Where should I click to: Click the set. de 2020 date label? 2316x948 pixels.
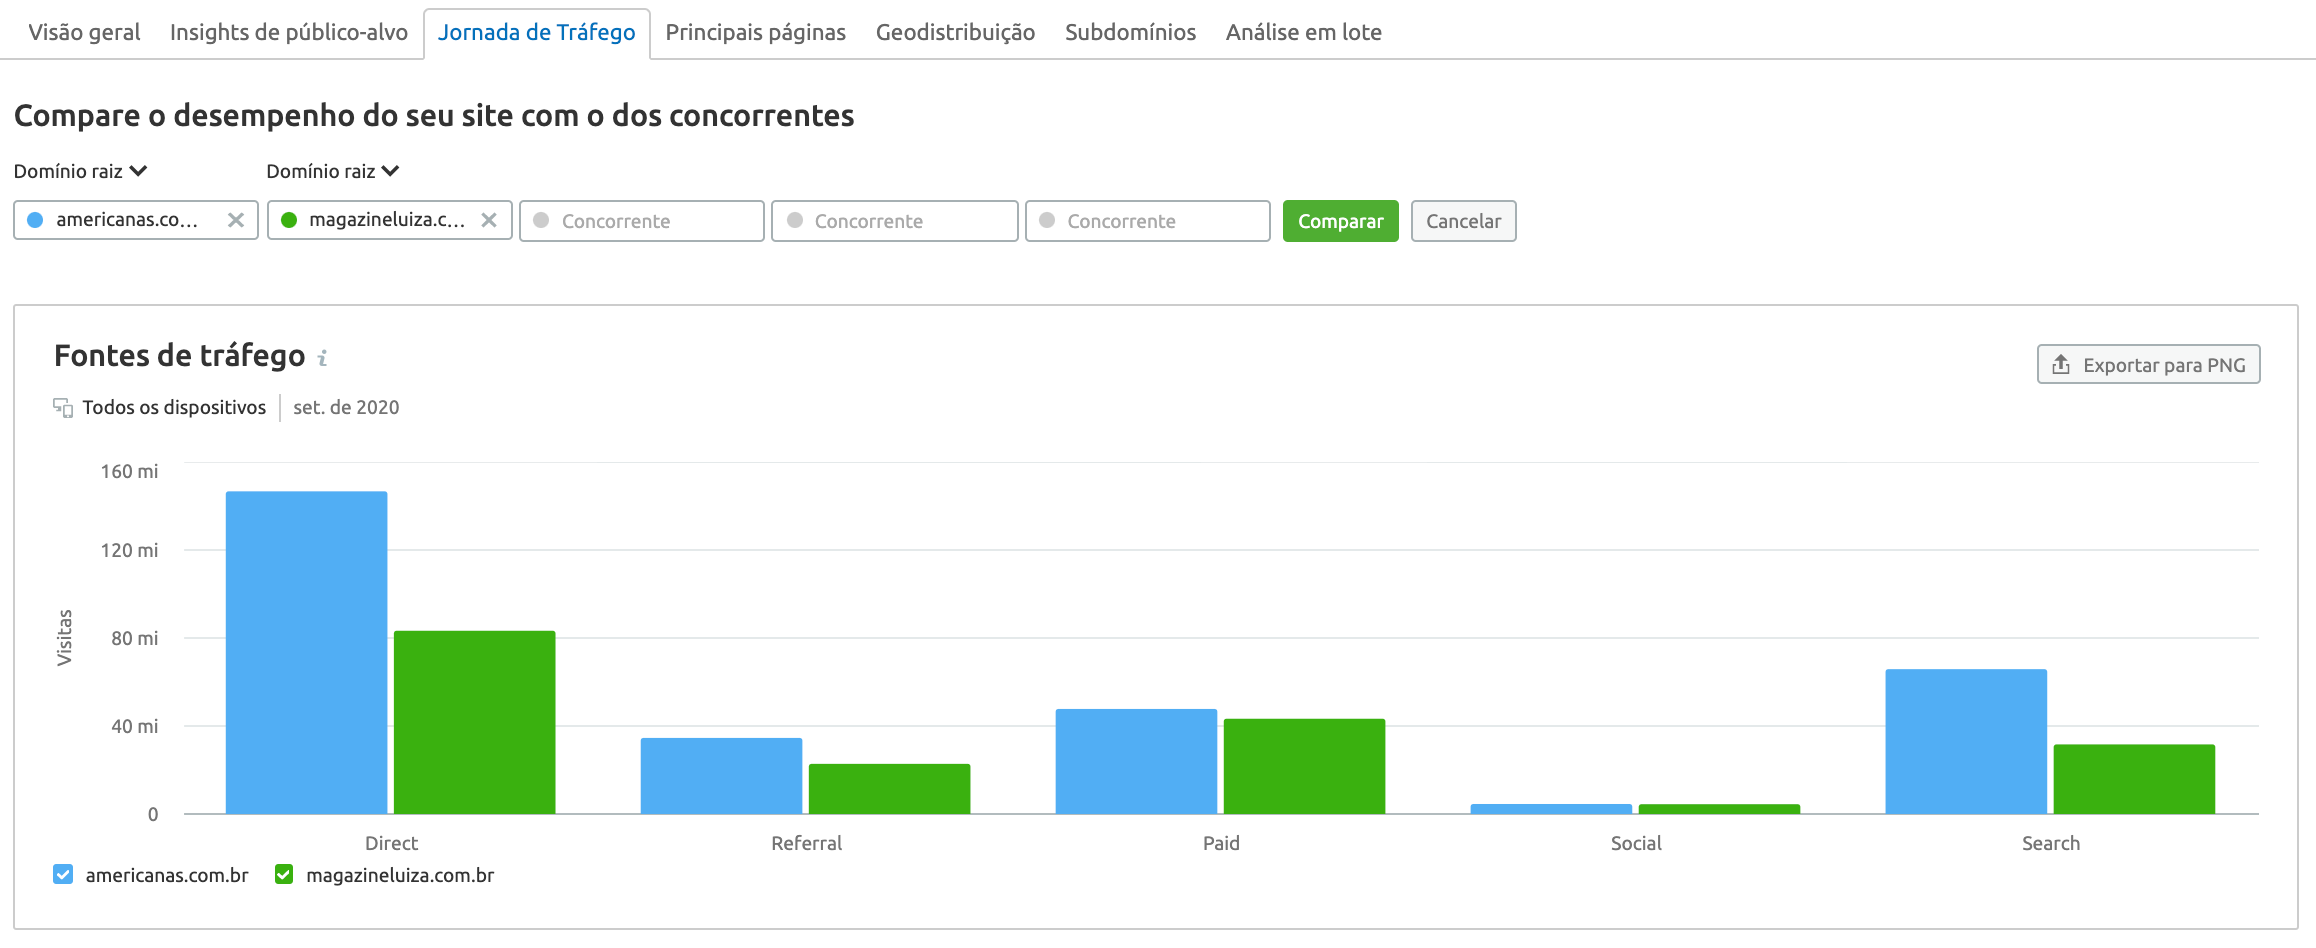point(346,407)
